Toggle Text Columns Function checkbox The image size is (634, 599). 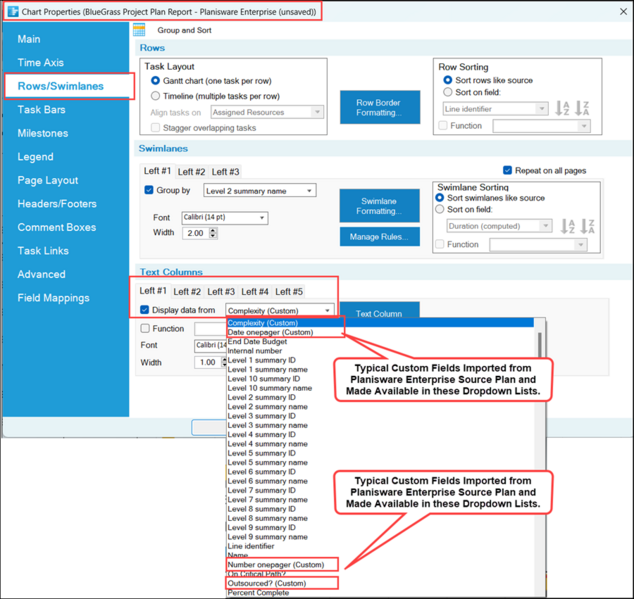[145, 328]
